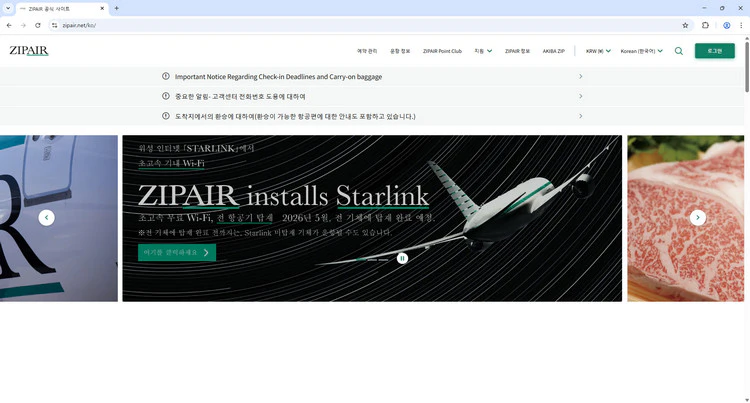Open the Korean (한국어) language selector
This screenshot has height=403, width=750.
coord(643,51)
